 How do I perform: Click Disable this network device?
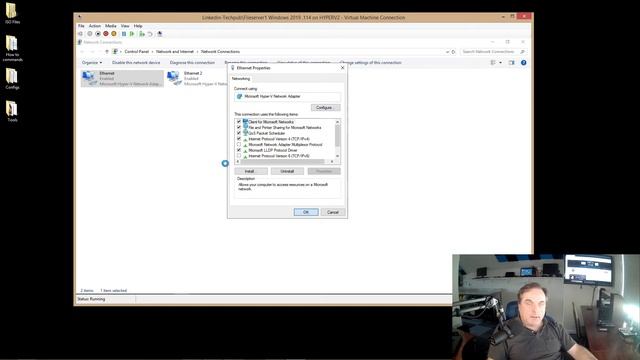[x=136, y=62]
